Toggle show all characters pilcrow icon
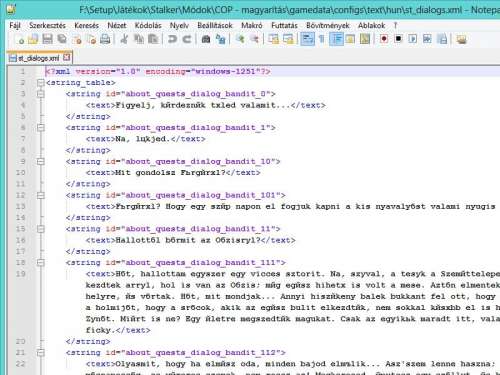Viewport: 500px width, 375px height. tap(322, 39)
